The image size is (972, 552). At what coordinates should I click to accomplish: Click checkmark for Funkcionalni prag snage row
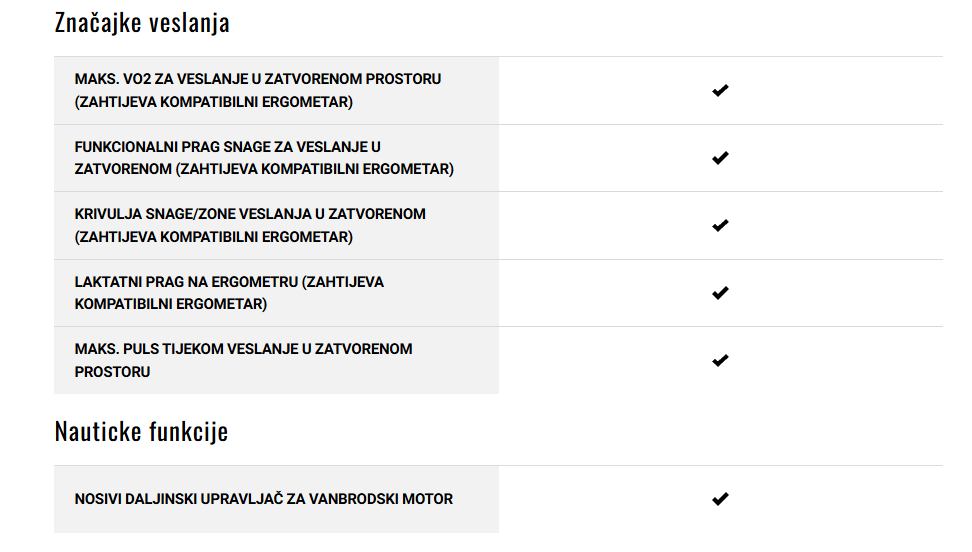click(x=720, y=158)
